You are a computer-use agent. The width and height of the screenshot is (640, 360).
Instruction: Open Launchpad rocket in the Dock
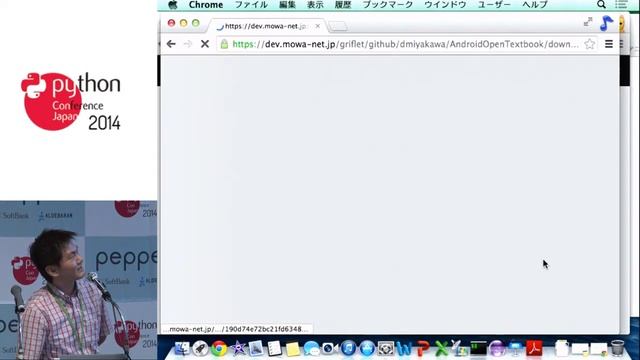200,349
